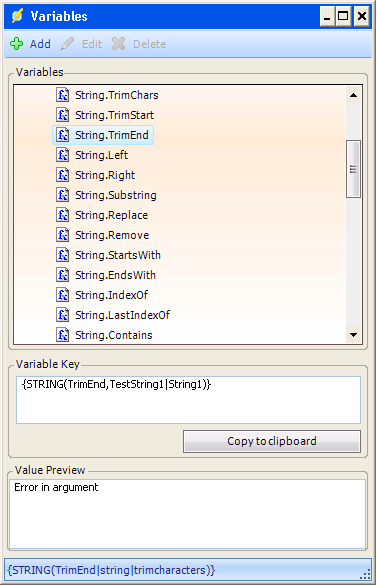Image resolution: width=377 pixels, height=585 pixels.
Task: Select String.TrimStart in the variables list
Action: coord(115,115)
